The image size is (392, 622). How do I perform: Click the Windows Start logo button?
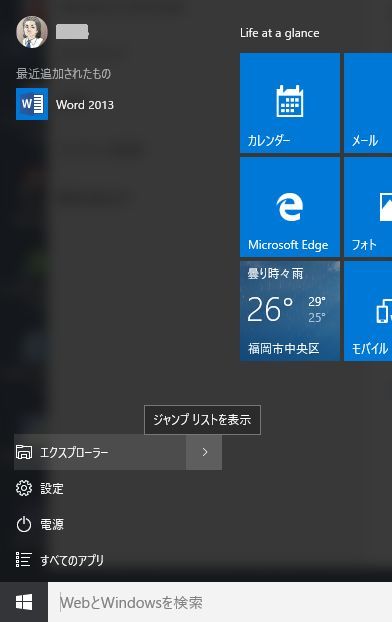[24, 602]
